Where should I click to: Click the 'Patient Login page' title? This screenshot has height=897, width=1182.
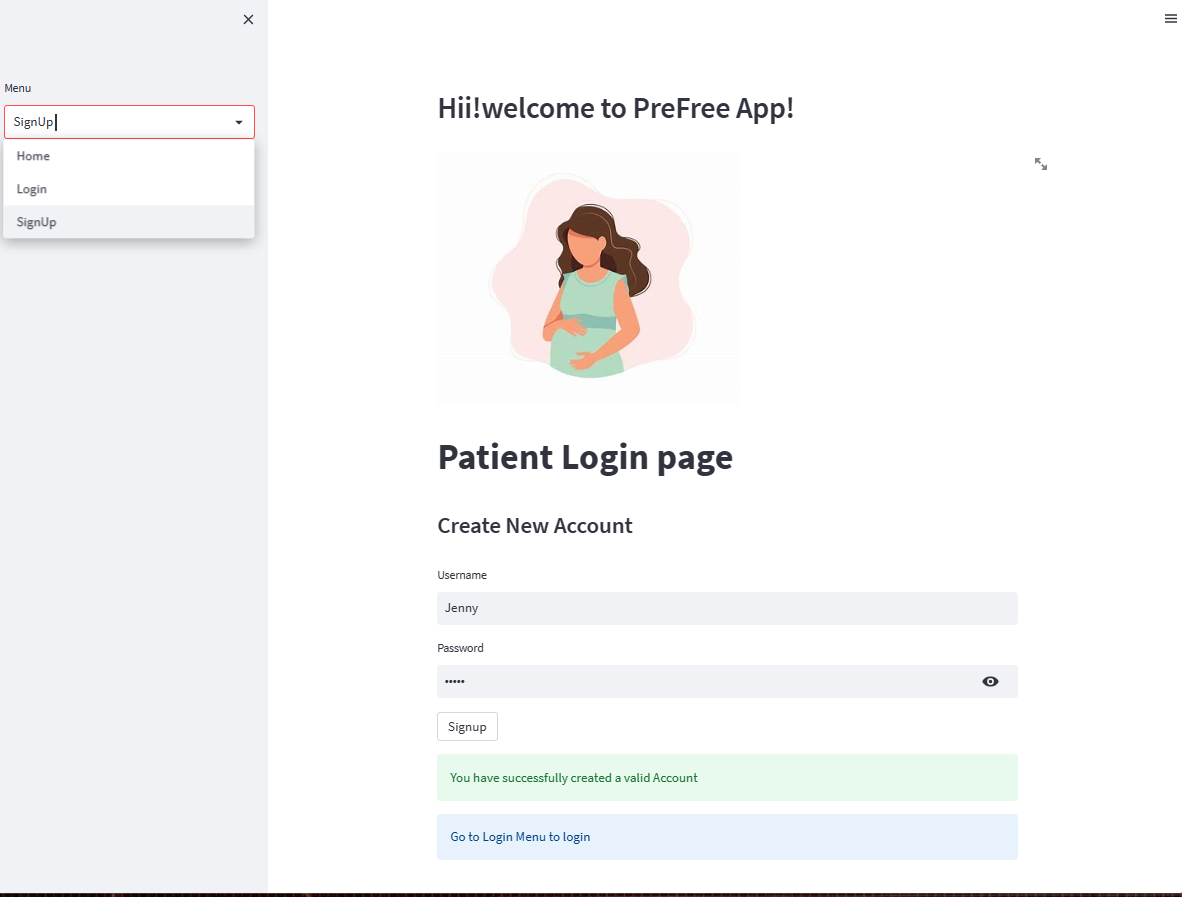(x=585, y=457)
